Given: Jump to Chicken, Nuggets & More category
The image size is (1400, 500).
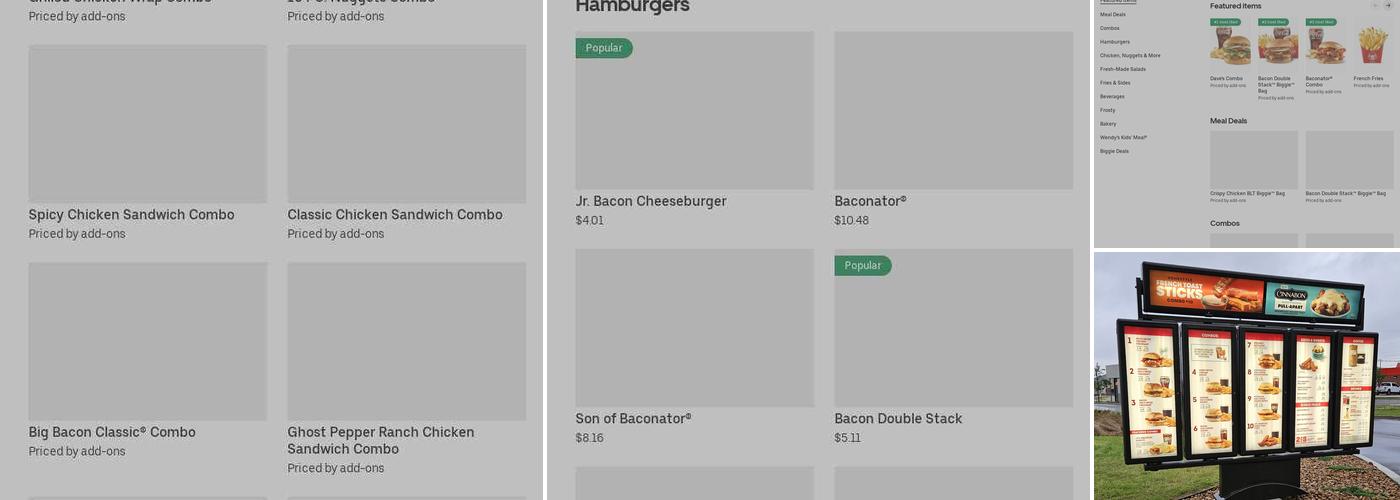Looking at the screenshot, I should [1130, 56].
